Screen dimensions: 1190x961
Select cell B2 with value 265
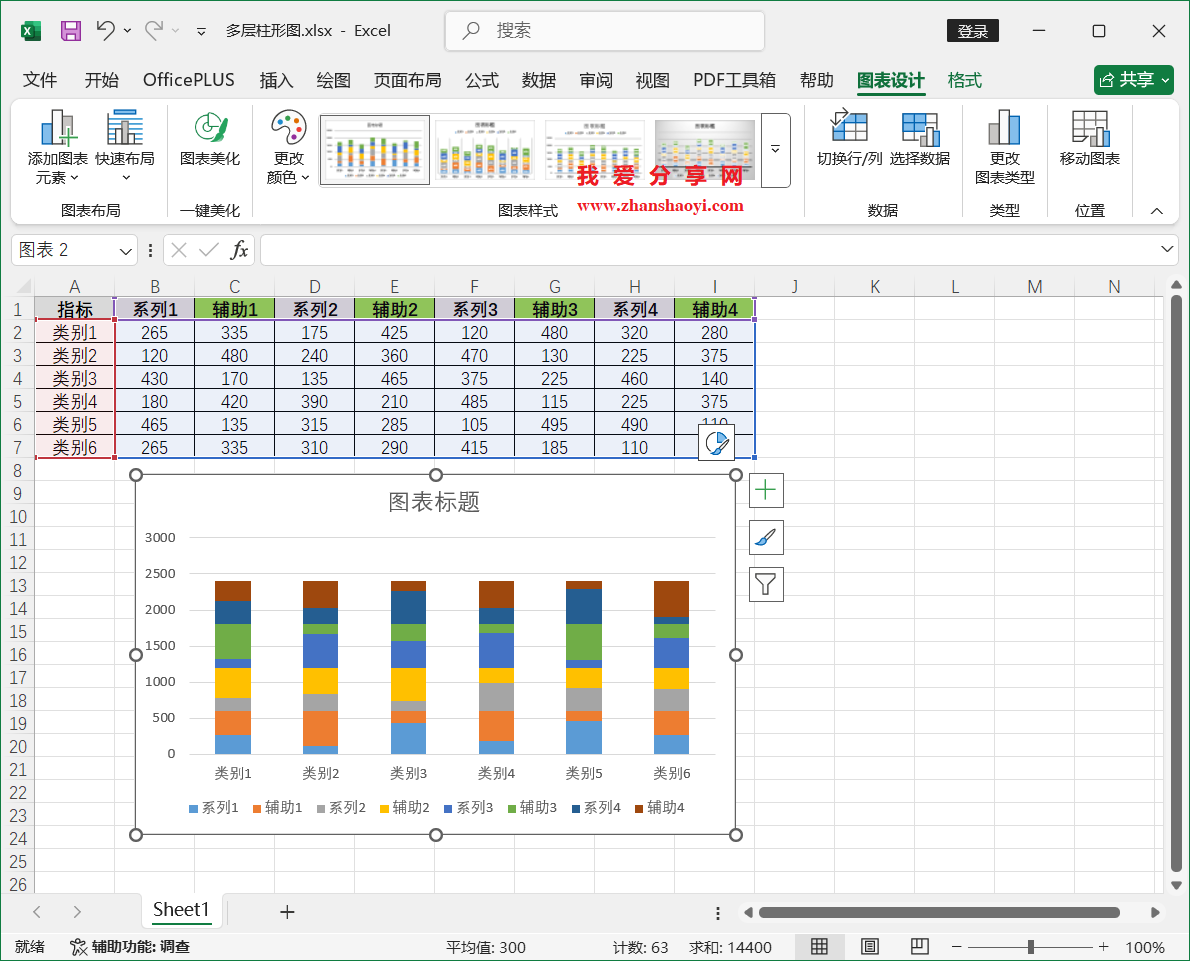(x=154, y=332)
